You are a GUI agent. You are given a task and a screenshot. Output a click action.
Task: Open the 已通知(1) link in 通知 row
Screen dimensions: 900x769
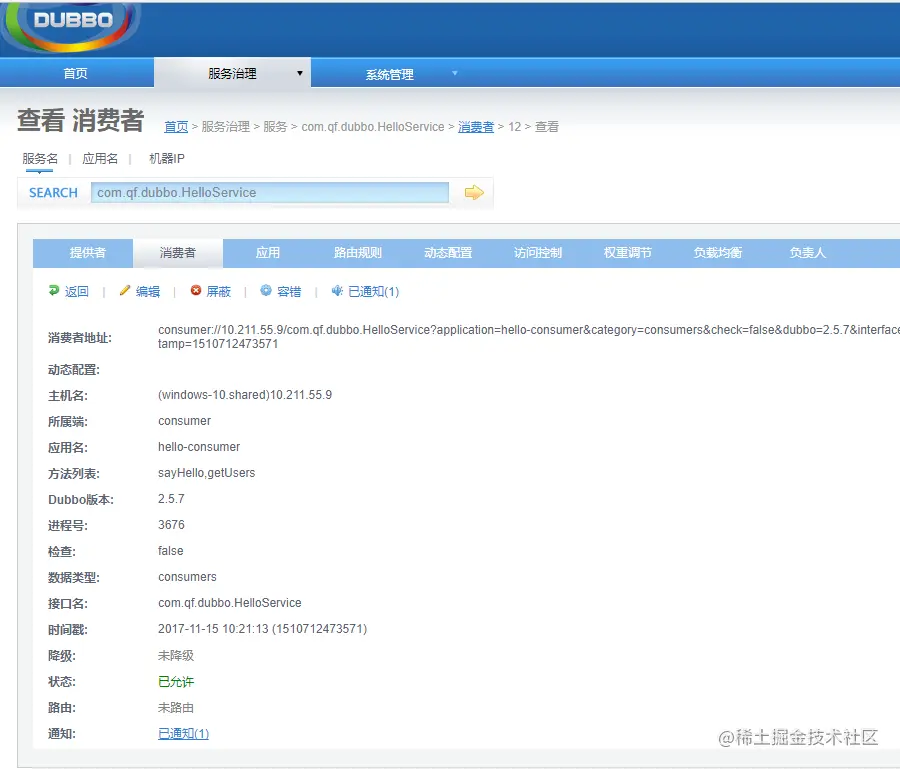point(184,733)
